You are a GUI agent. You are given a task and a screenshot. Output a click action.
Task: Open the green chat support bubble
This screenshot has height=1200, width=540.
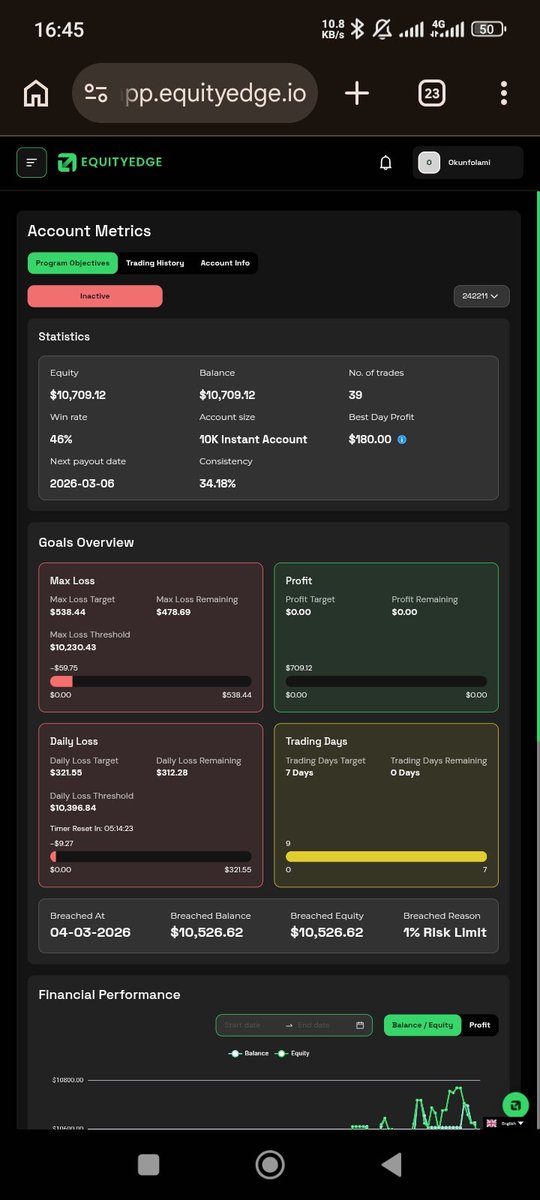pyautogui.click(x=515, y=1104)
